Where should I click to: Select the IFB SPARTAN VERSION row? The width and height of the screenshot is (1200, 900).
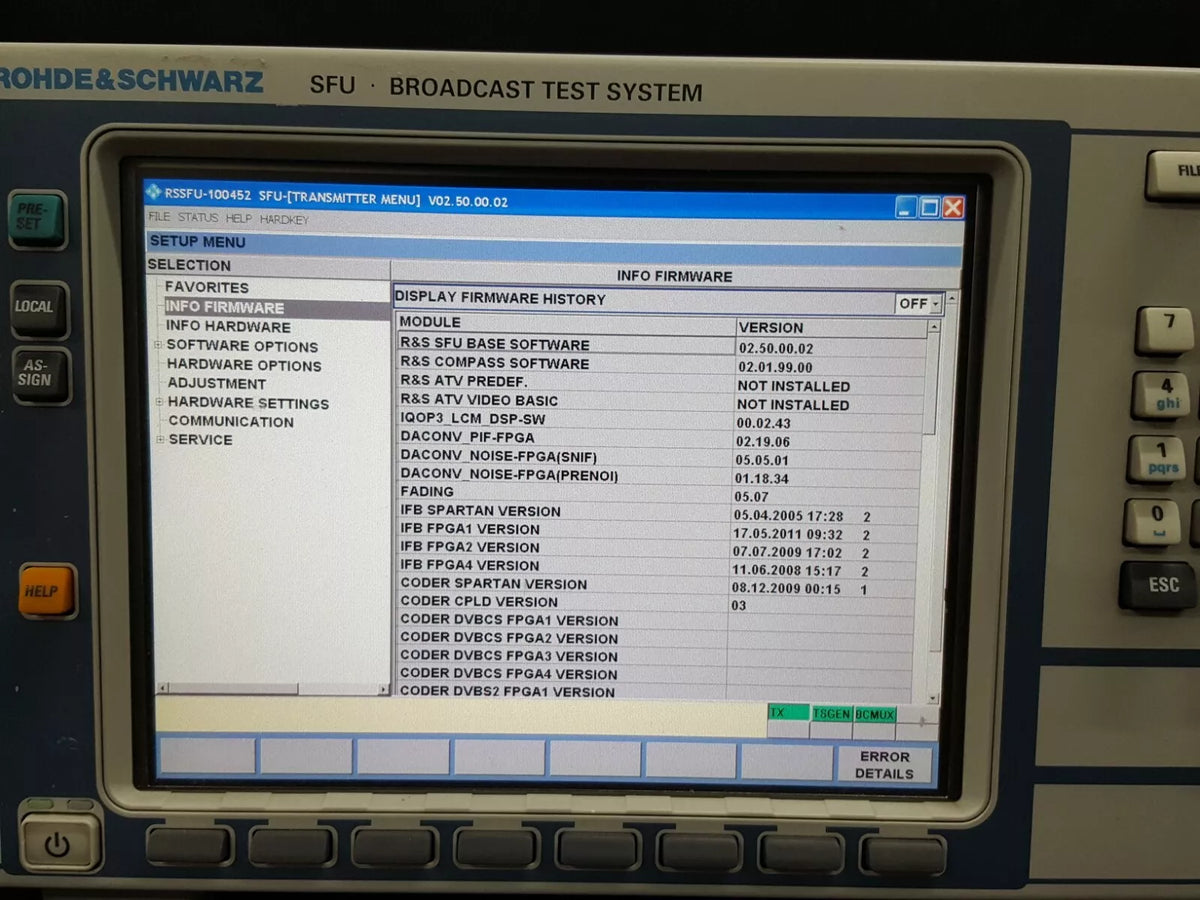click(660, 512)
